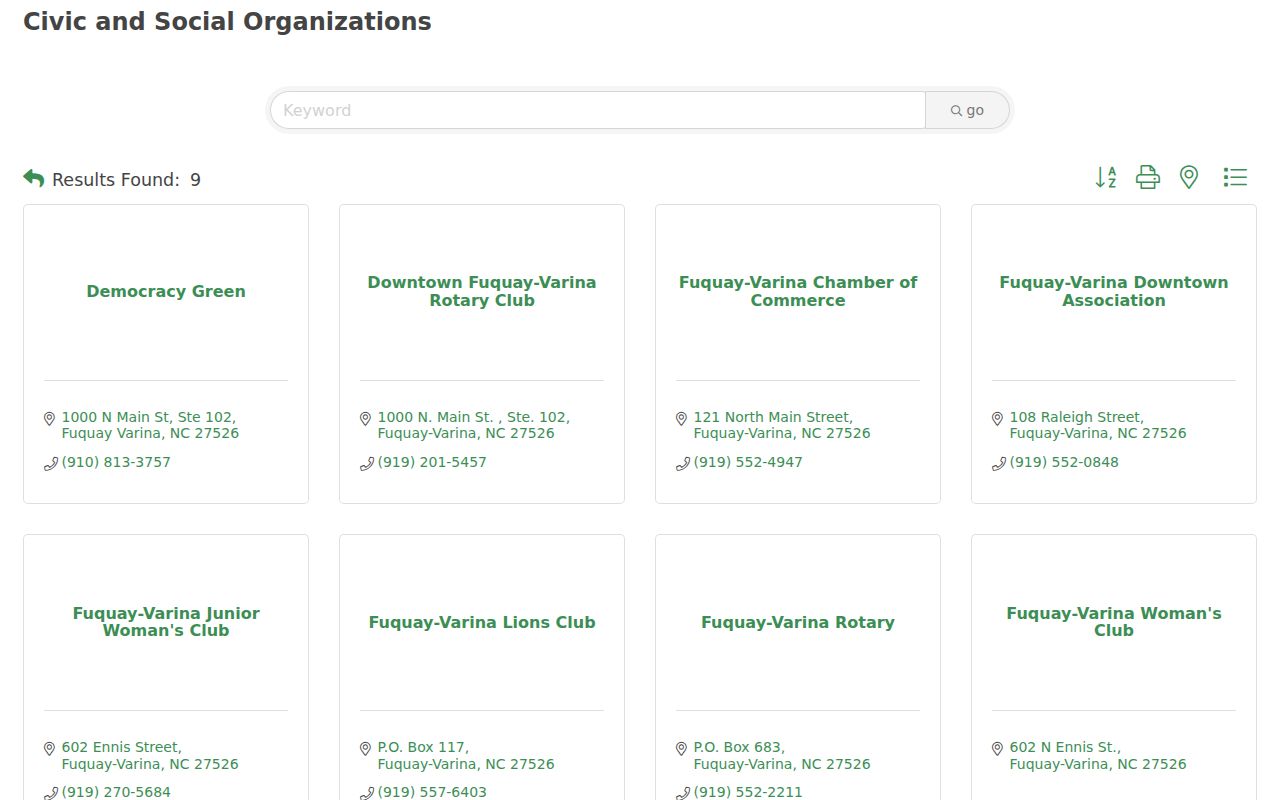Click address 602 N Ennis St.
The image size is (1280, 800).
point(1098,755)
